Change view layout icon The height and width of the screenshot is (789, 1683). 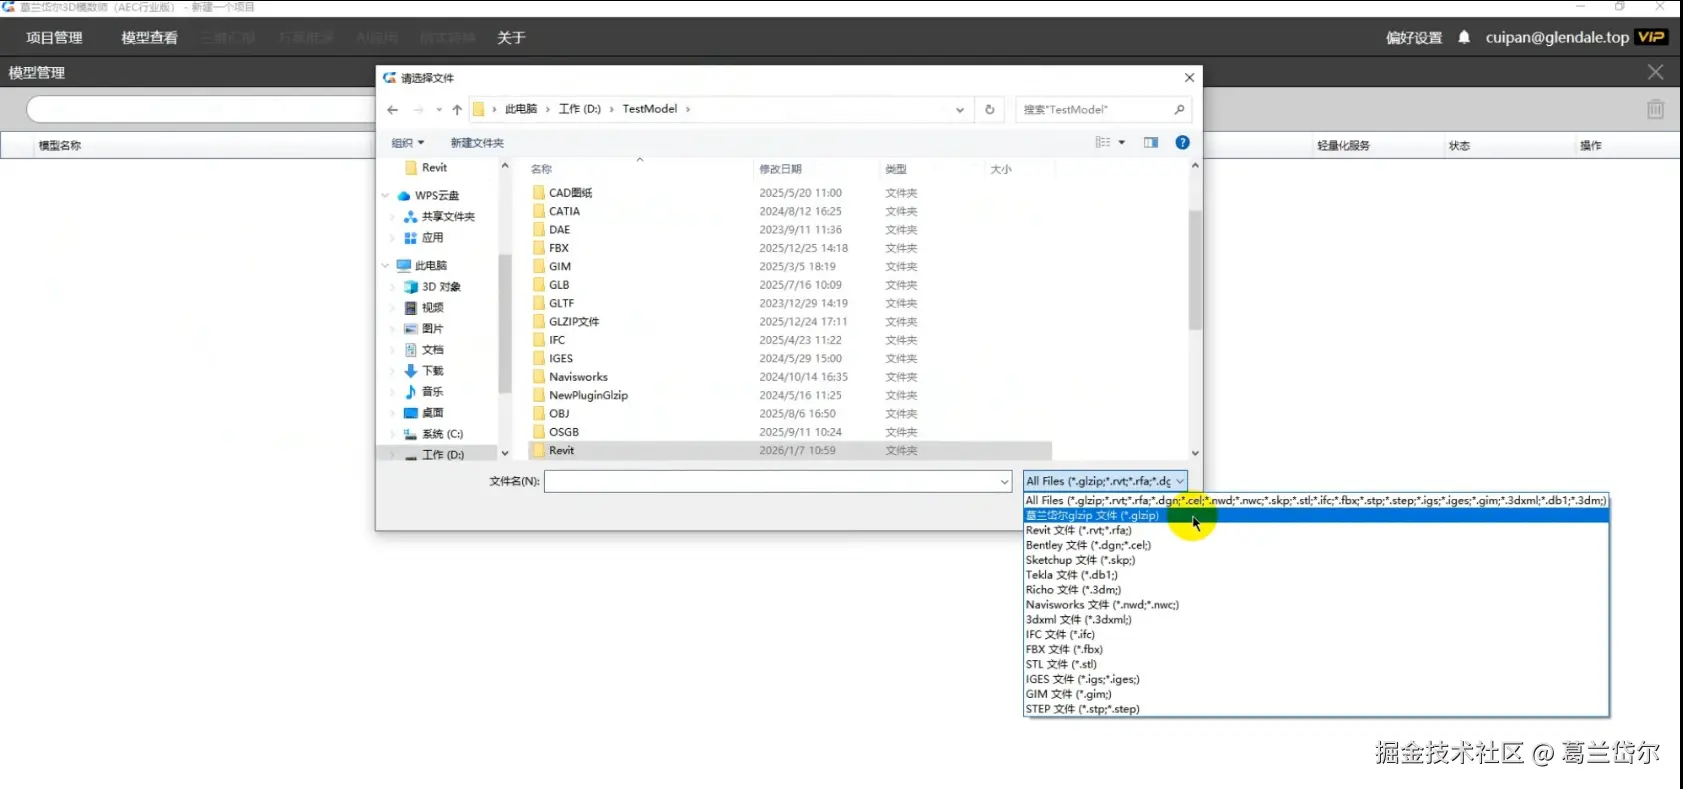pos(1103,143)
